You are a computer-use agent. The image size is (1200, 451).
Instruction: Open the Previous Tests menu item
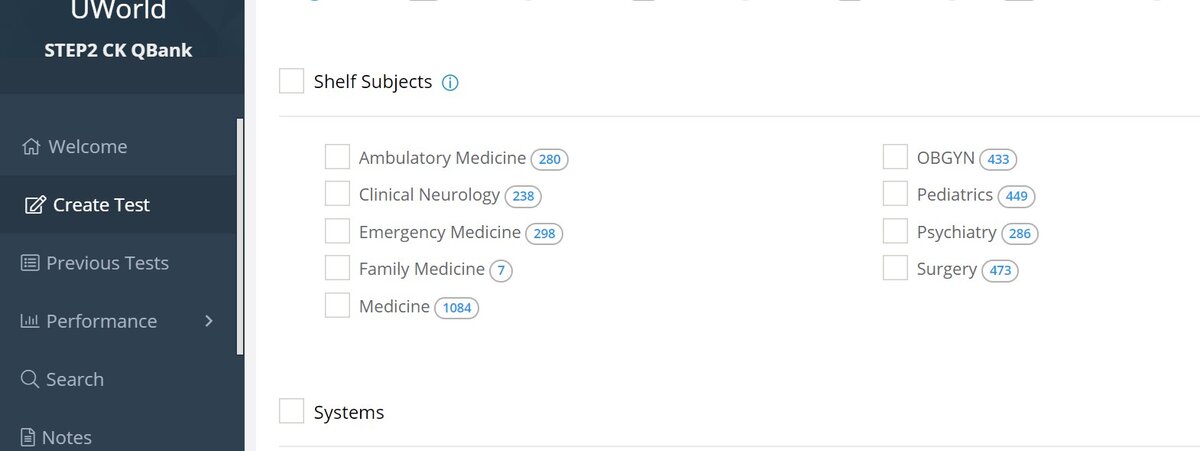click(107, 263)
